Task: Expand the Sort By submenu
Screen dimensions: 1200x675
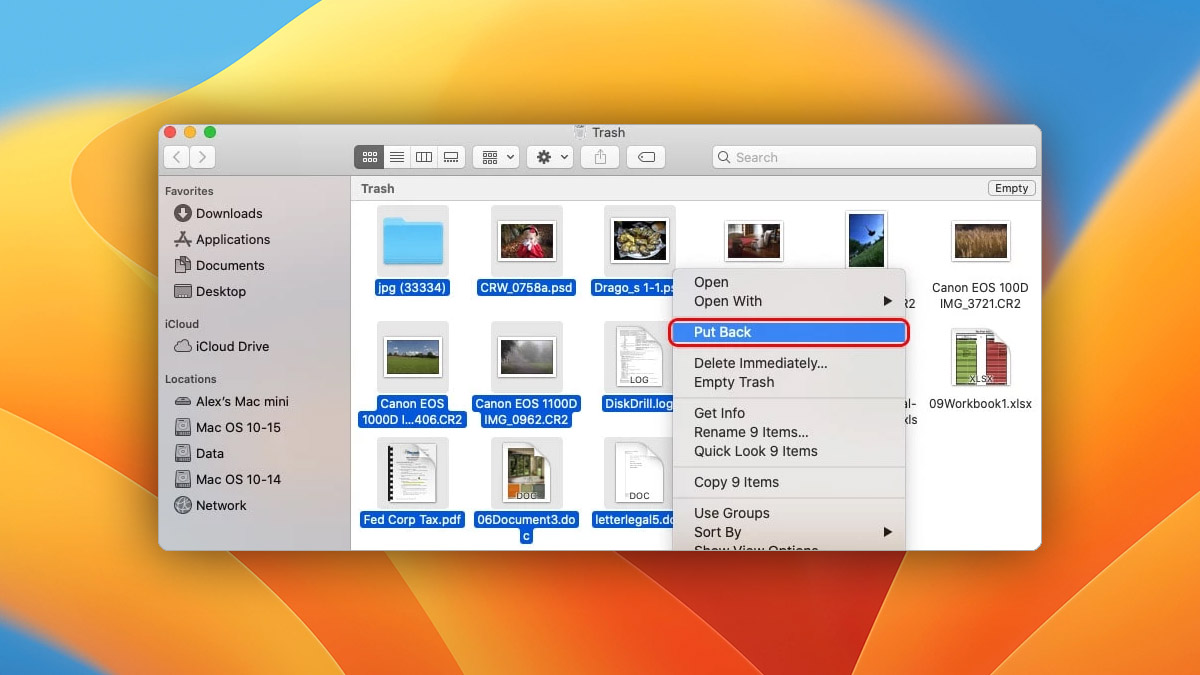Action: [x=789, y=532]
